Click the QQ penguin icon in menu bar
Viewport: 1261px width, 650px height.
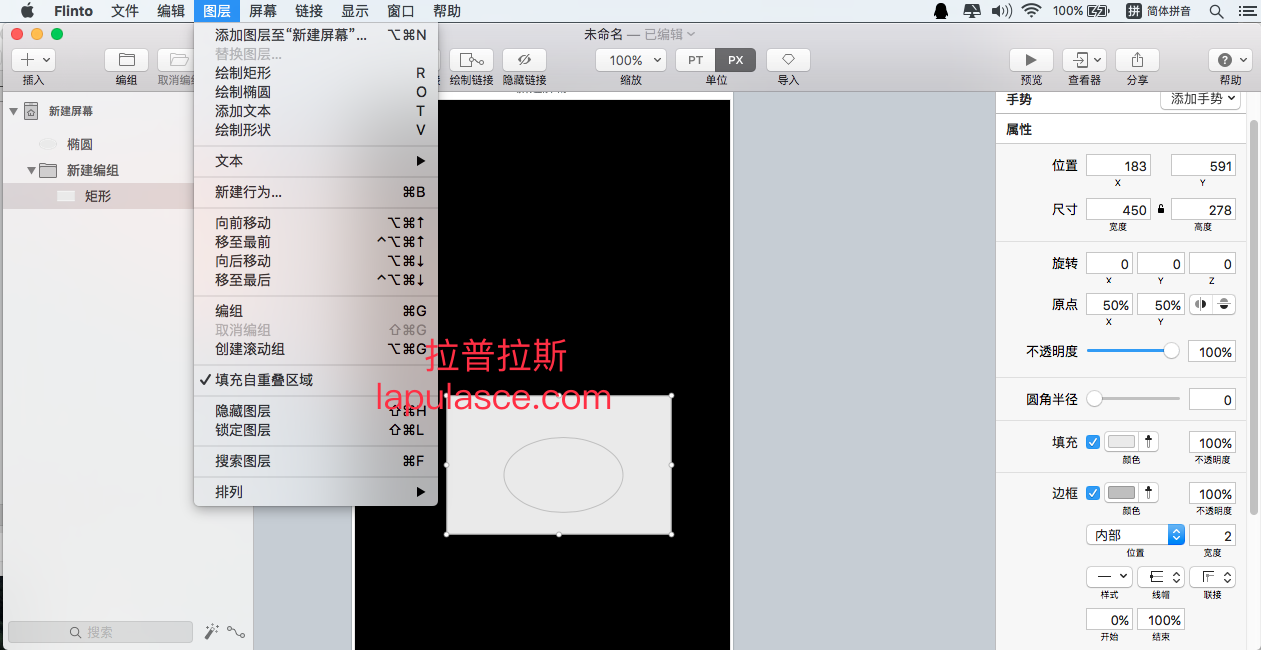(x=940, y=11)
